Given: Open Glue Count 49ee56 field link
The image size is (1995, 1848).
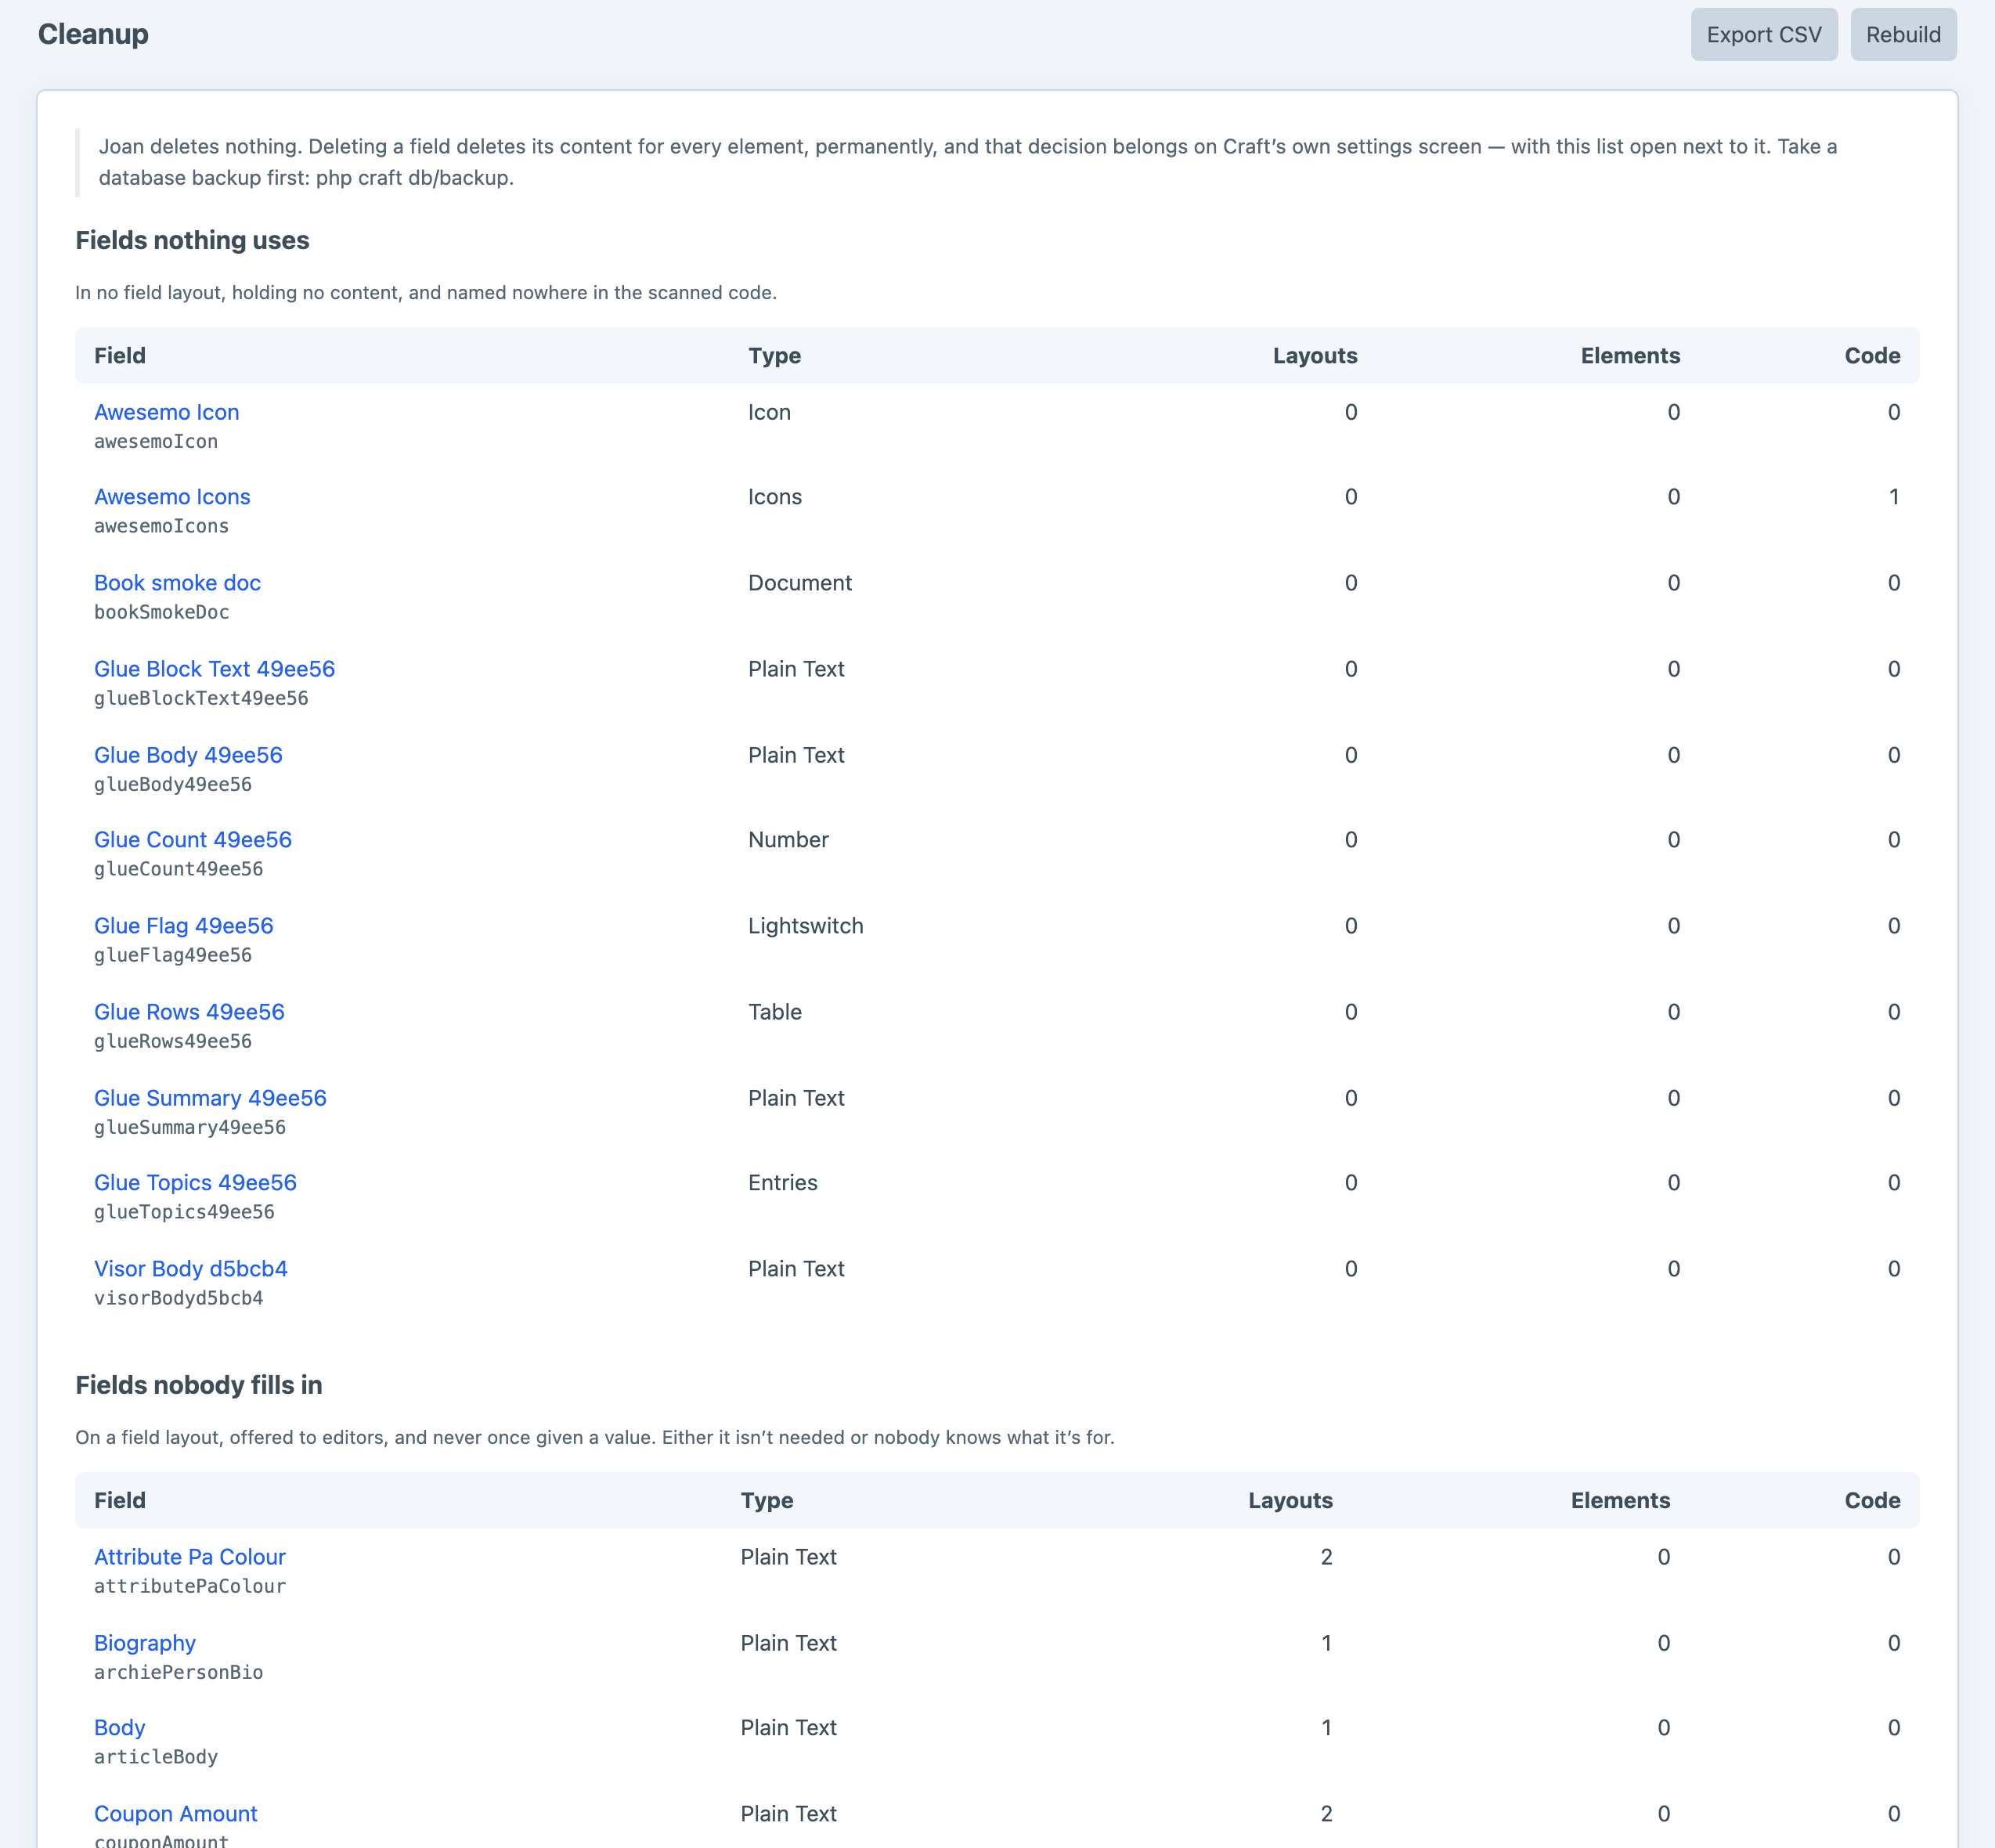Looking at the screenshot, I should coord(193,840).
